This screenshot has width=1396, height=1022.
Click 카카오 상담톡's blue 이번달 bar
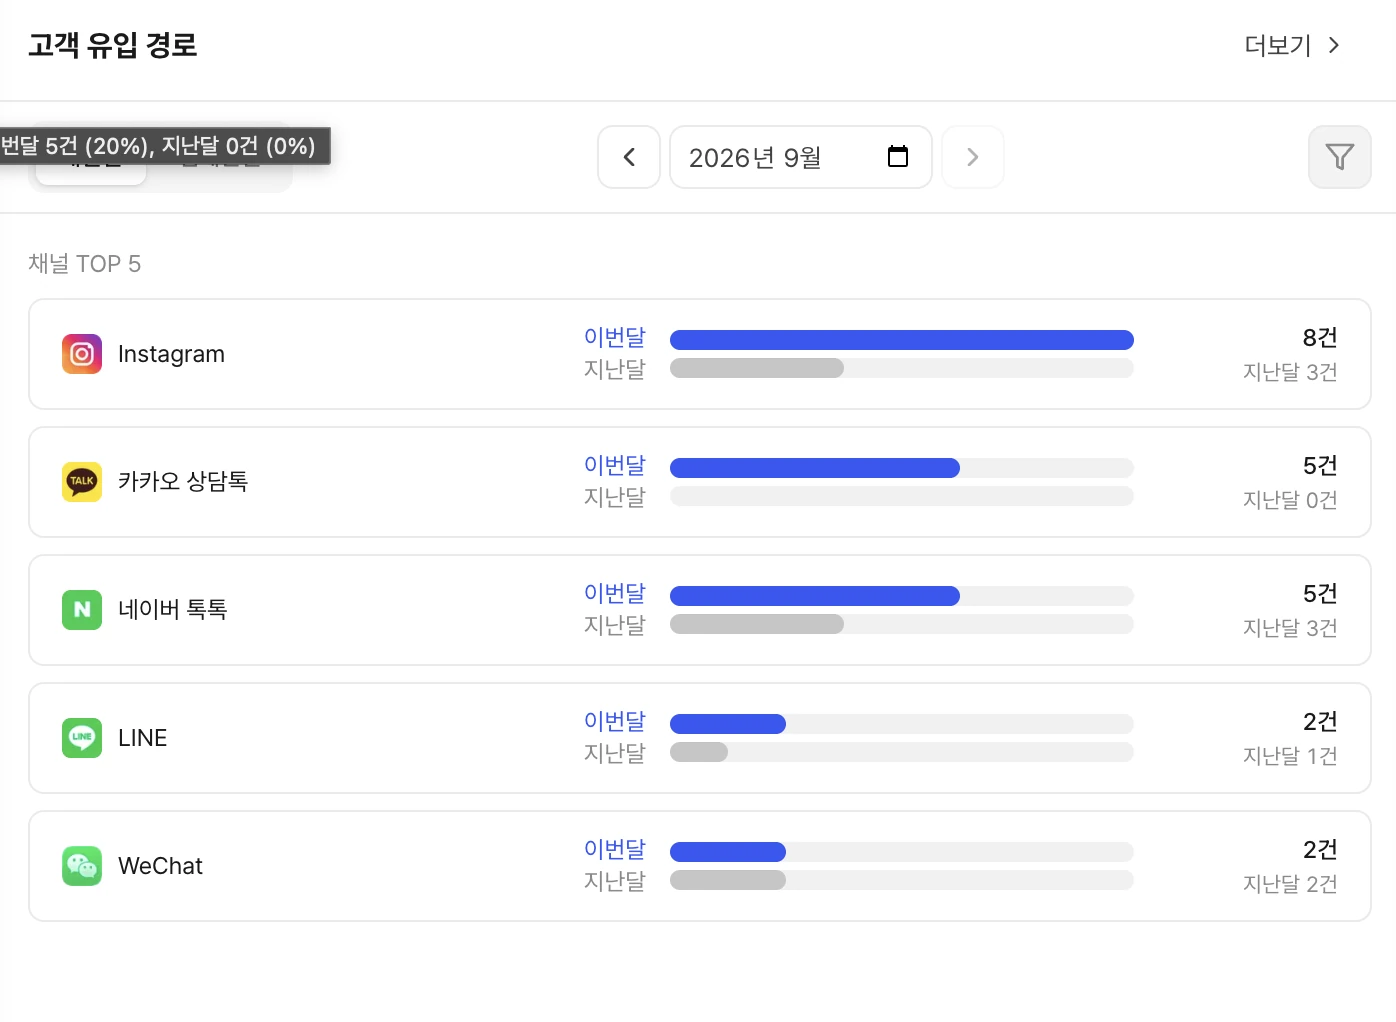(815, 468)
